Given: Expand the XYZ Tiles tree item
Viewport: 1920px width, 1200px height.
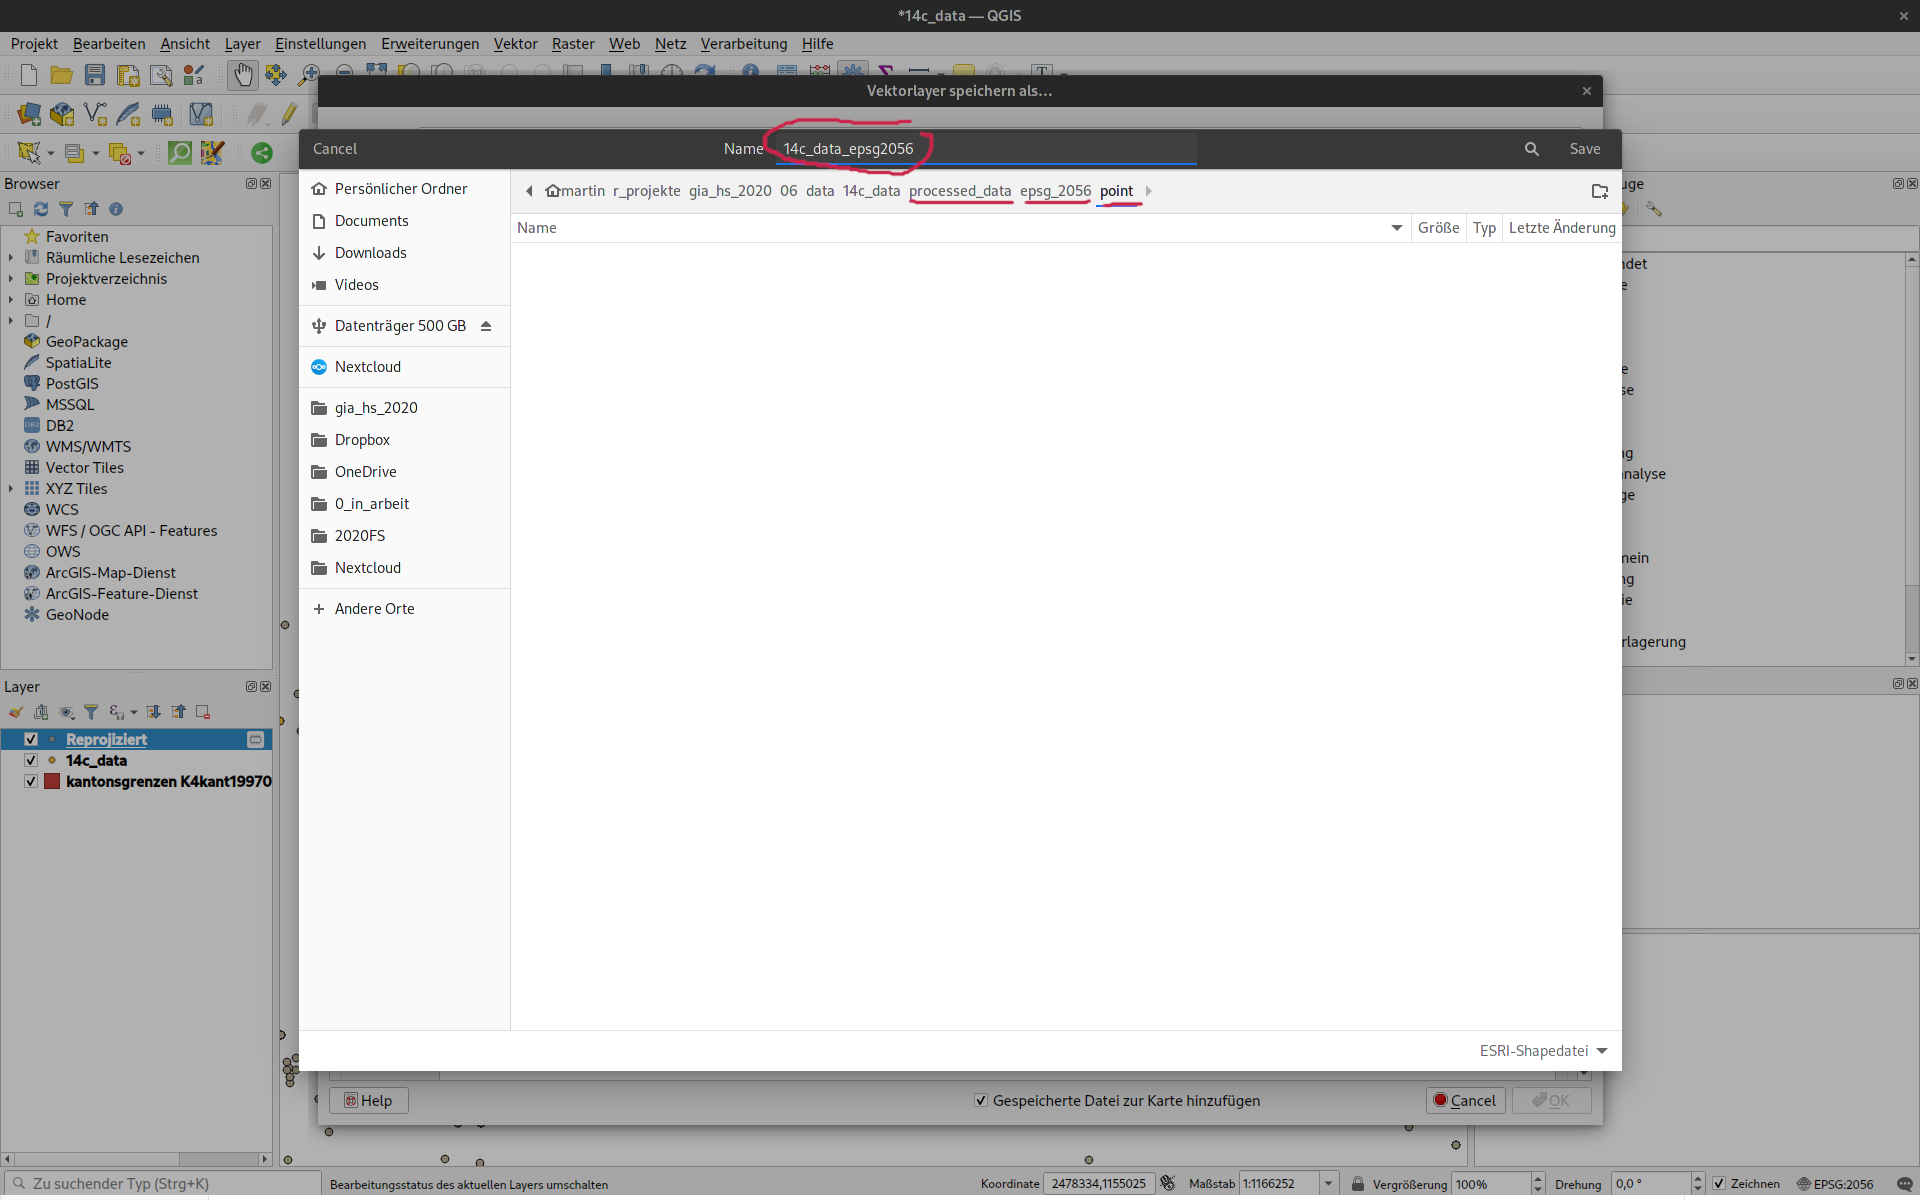Looking at the screenshot, I should click(x=11, y=489).
